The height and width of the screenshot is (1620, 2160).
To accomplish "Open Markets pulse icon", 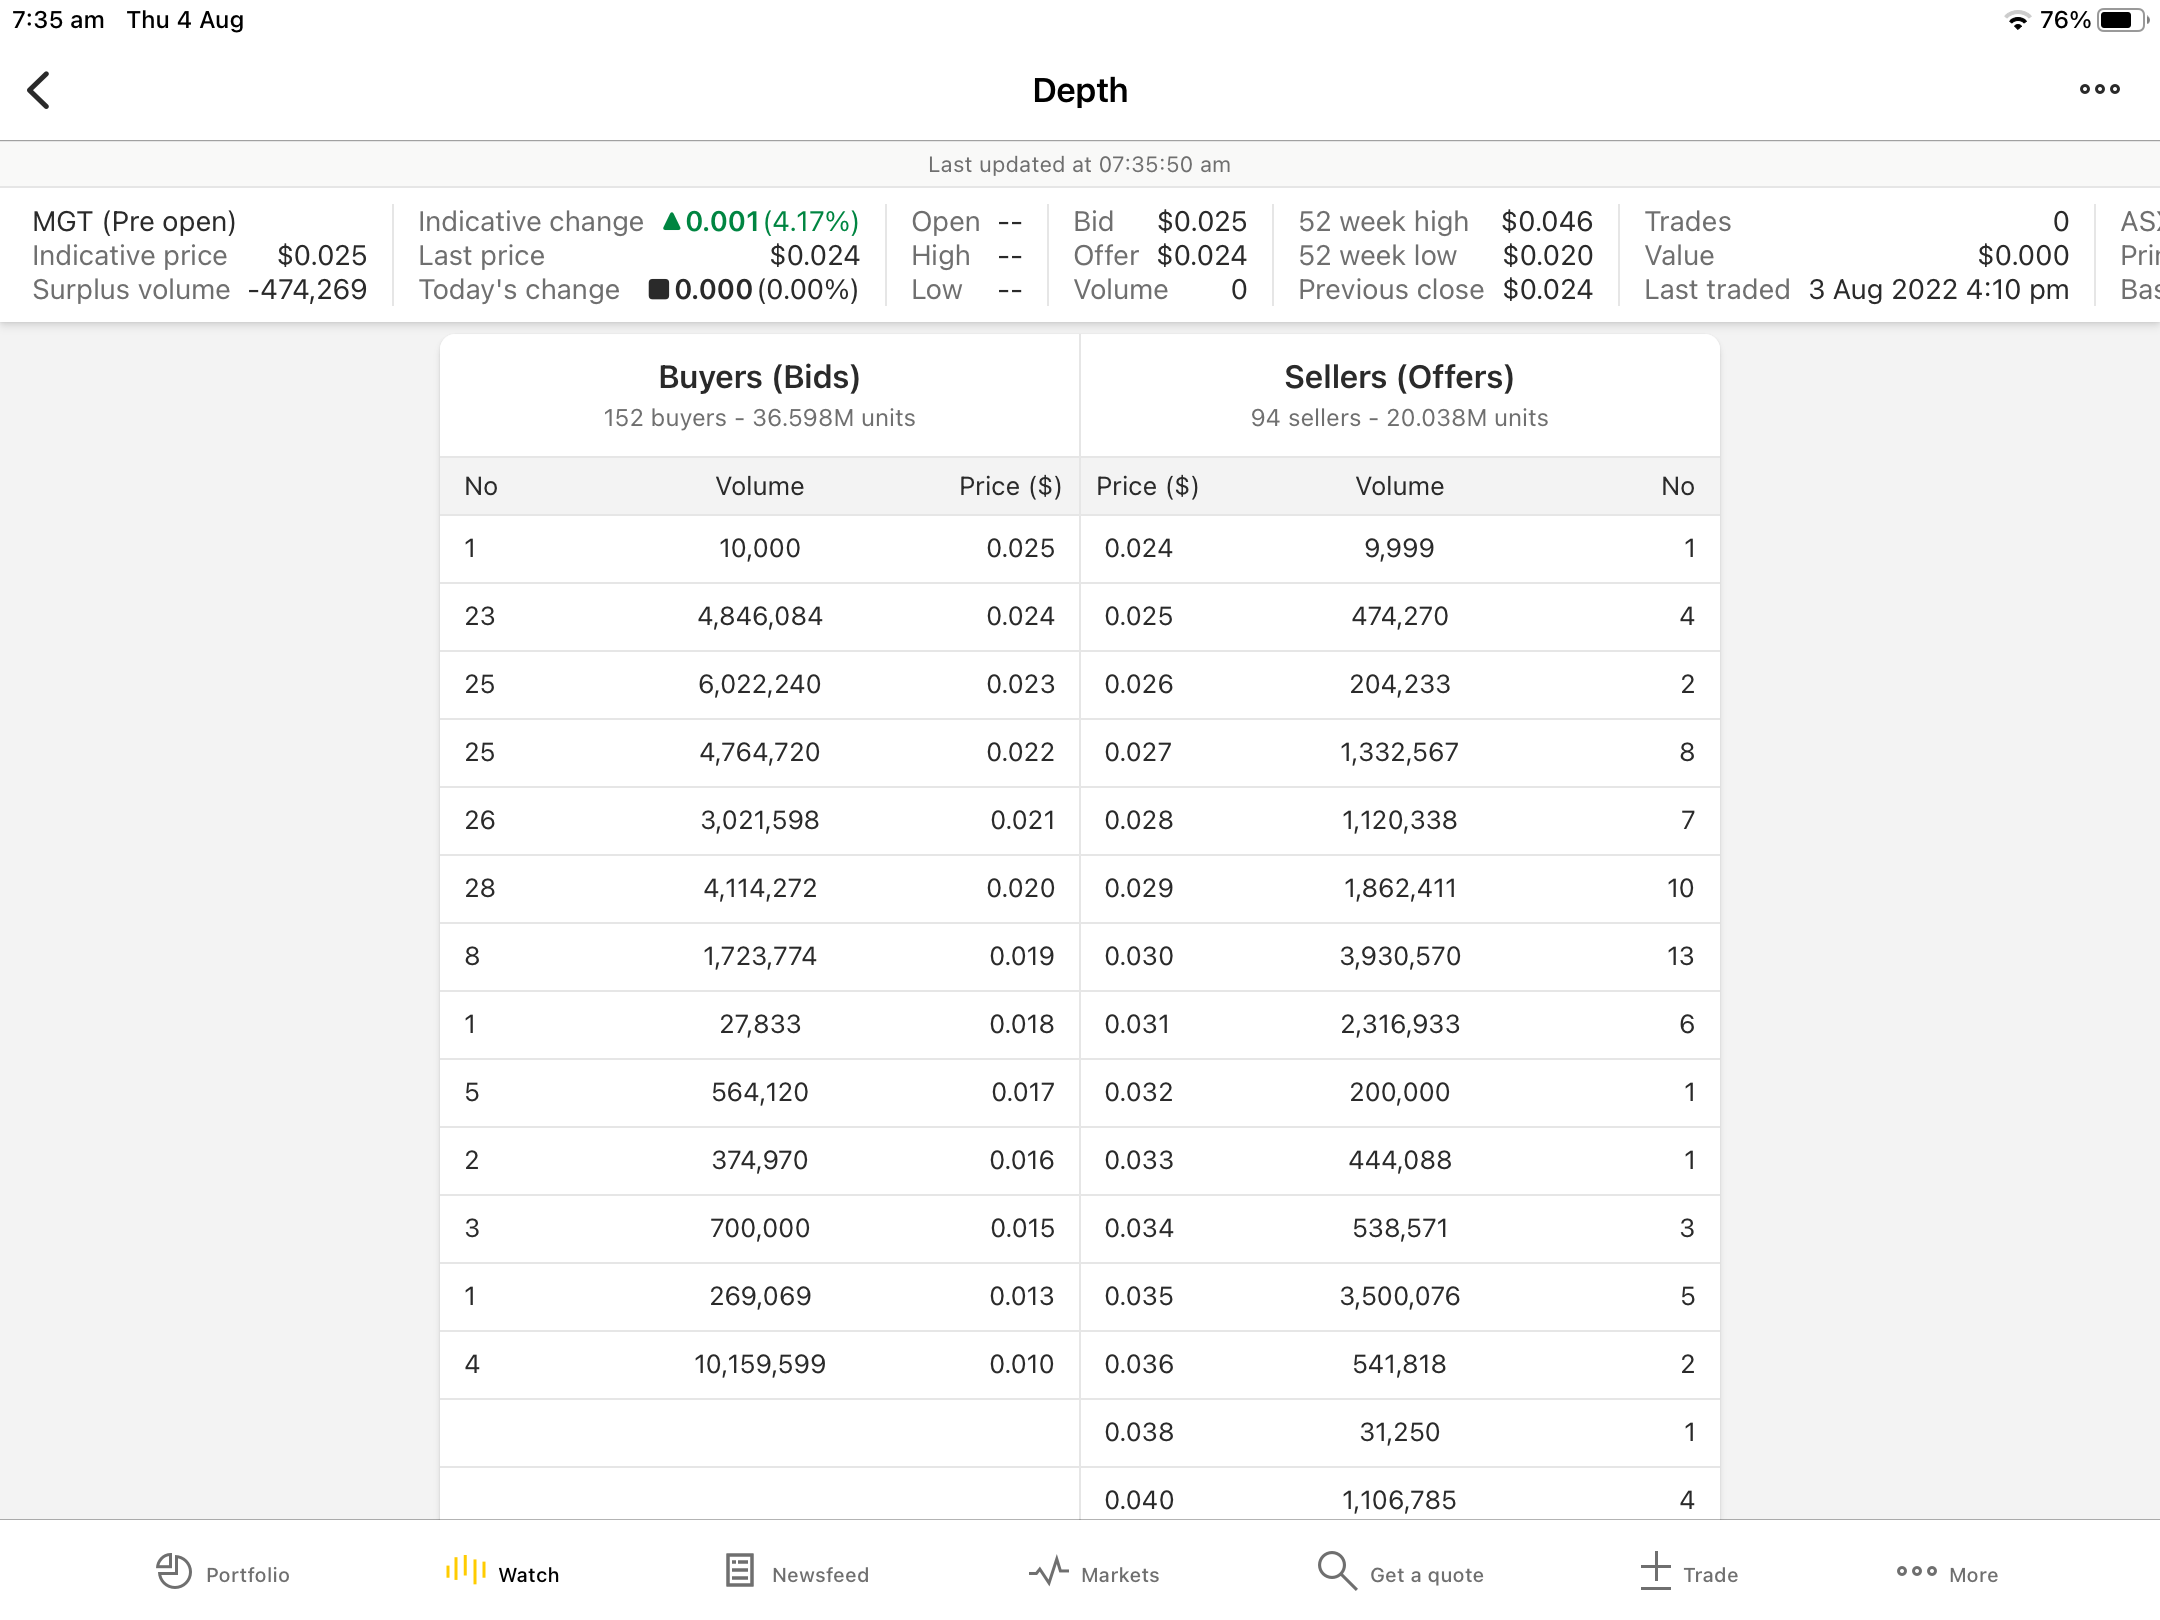I will (1048, 1572).
